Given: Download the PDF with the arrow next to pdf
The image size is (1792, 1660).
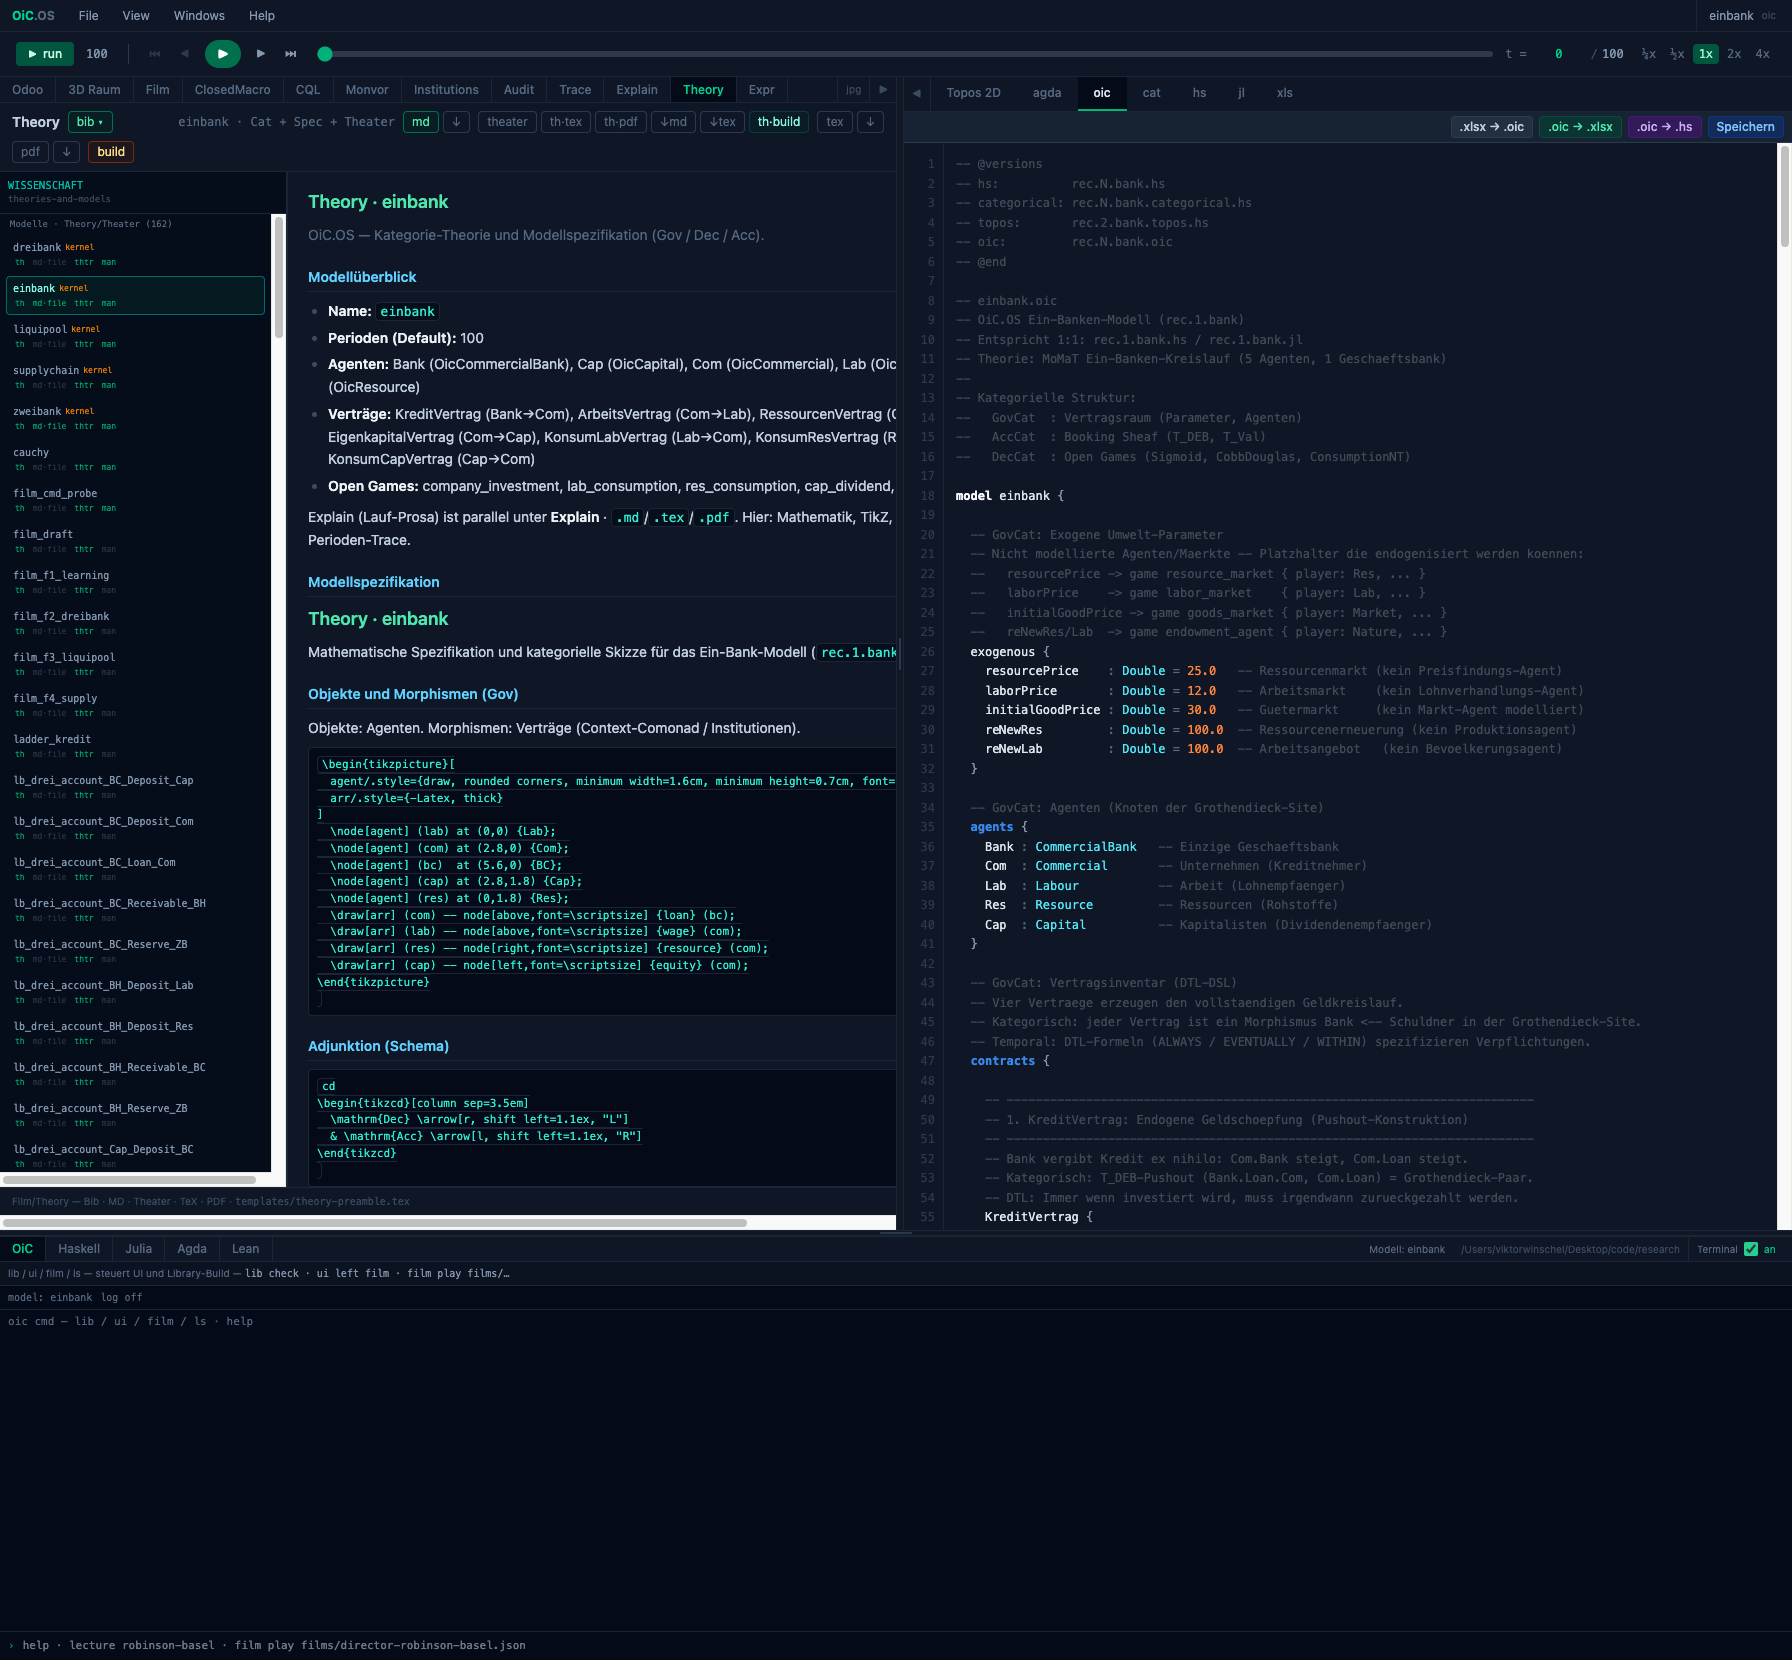Looking at the screenshot, I should 67,152.
